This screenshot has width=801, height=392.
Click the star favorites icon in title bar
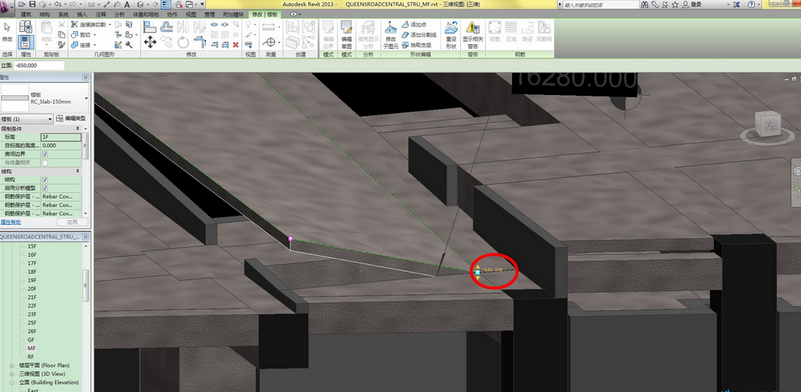pyautogui.click(x=675, y=4)
